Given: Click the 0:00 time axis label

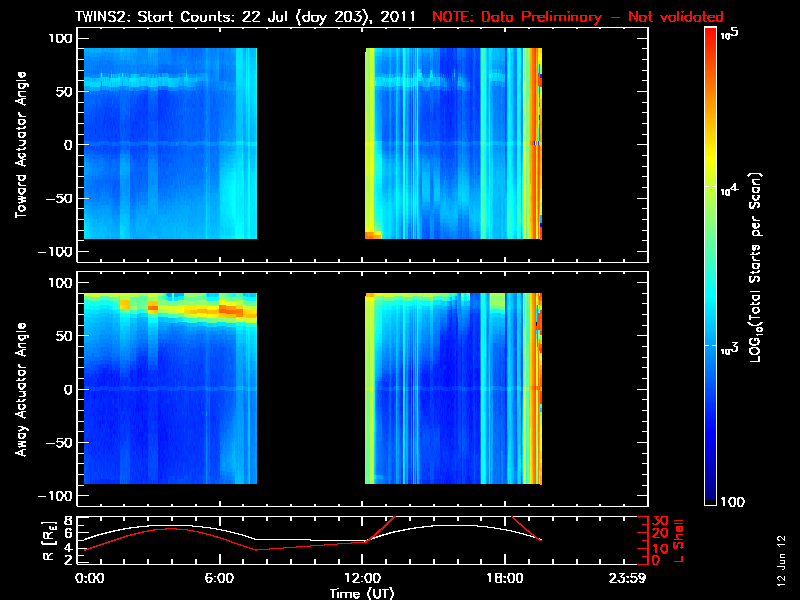Looking at the screenshot, I should point(89,579).
